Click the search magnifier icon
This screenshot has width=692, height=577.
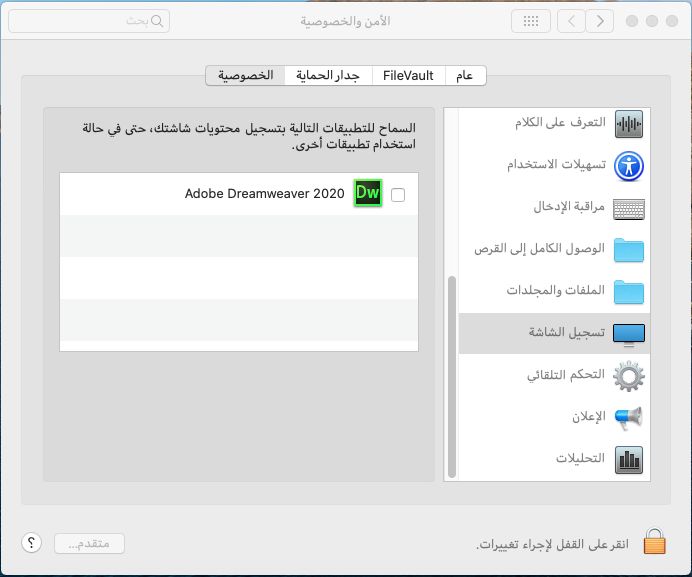point(157,21)
